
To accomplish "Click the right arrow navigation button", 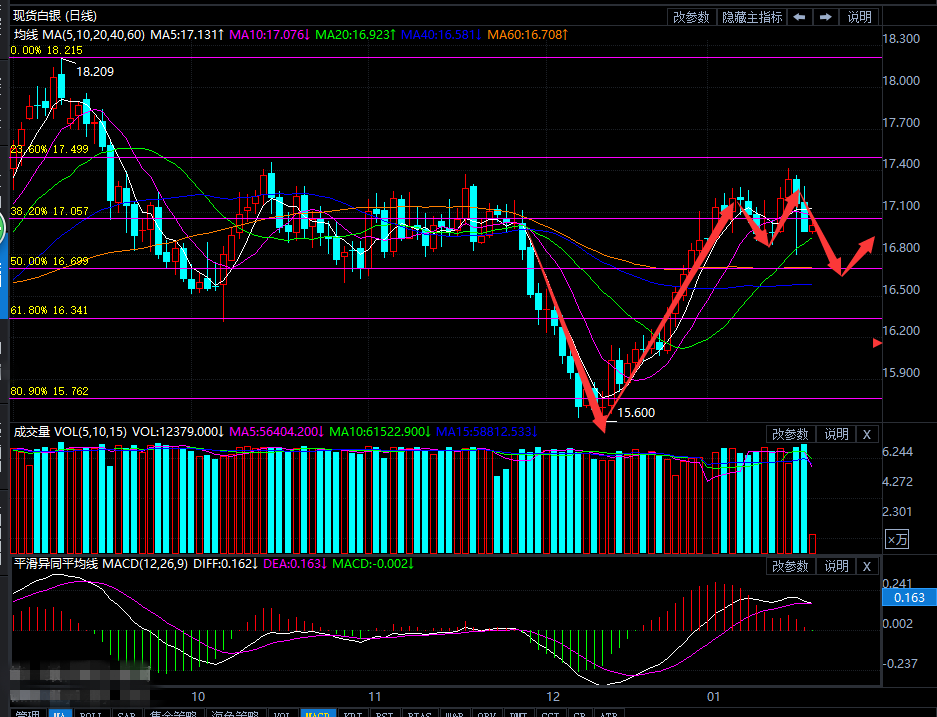I will (825, 17).
